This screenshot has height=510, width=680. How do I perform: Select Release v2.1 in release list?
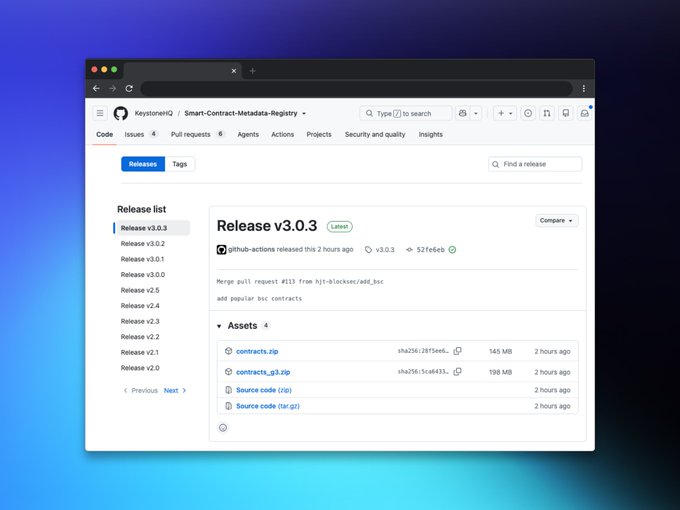click(140, 352)
